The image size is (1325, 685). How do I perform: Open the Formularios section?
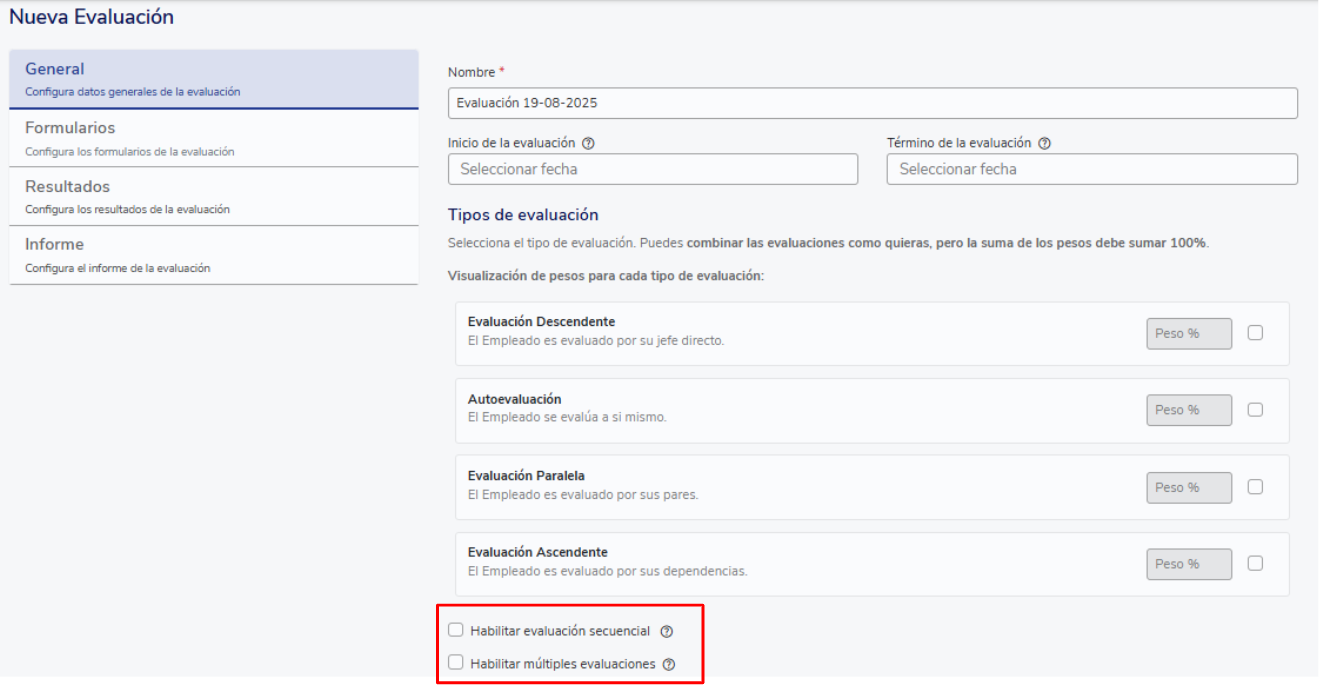point(213,138)
